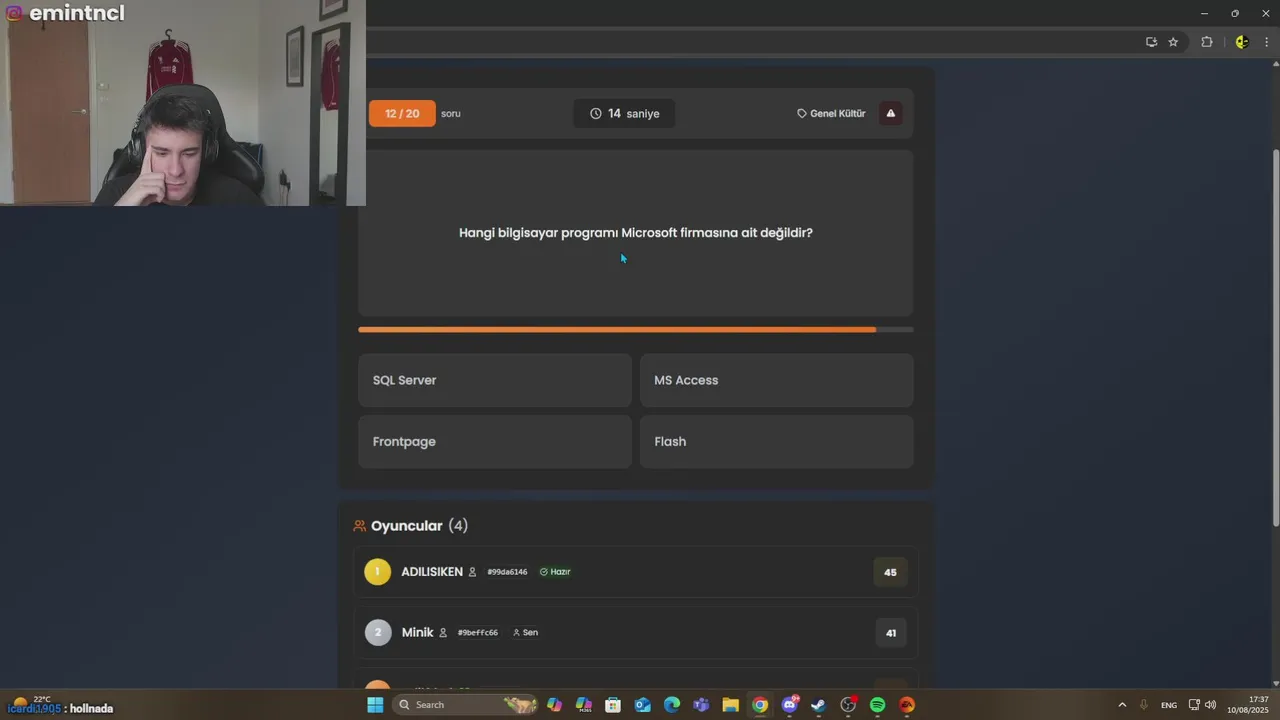Click the 22°C weather widget
Image resolution: width=1280 pixels, height=720 pixels.
[32, 704]
